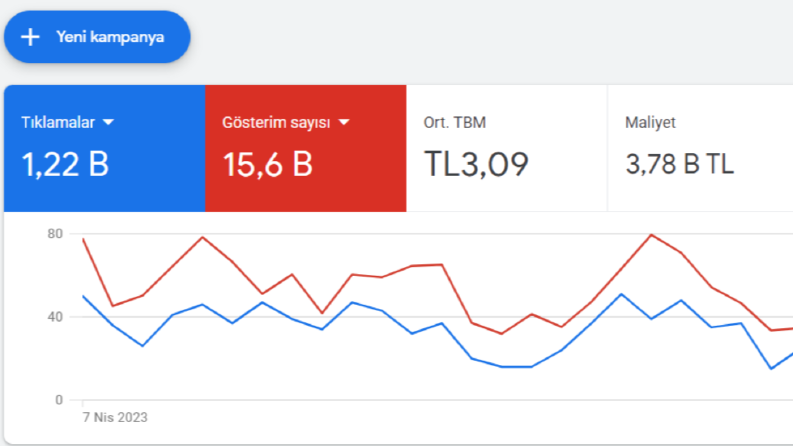This screenshot has width=793, height=446.
Task: Click the 80 y-axis label
Action: pyautogui.click(x=55, y=234)
